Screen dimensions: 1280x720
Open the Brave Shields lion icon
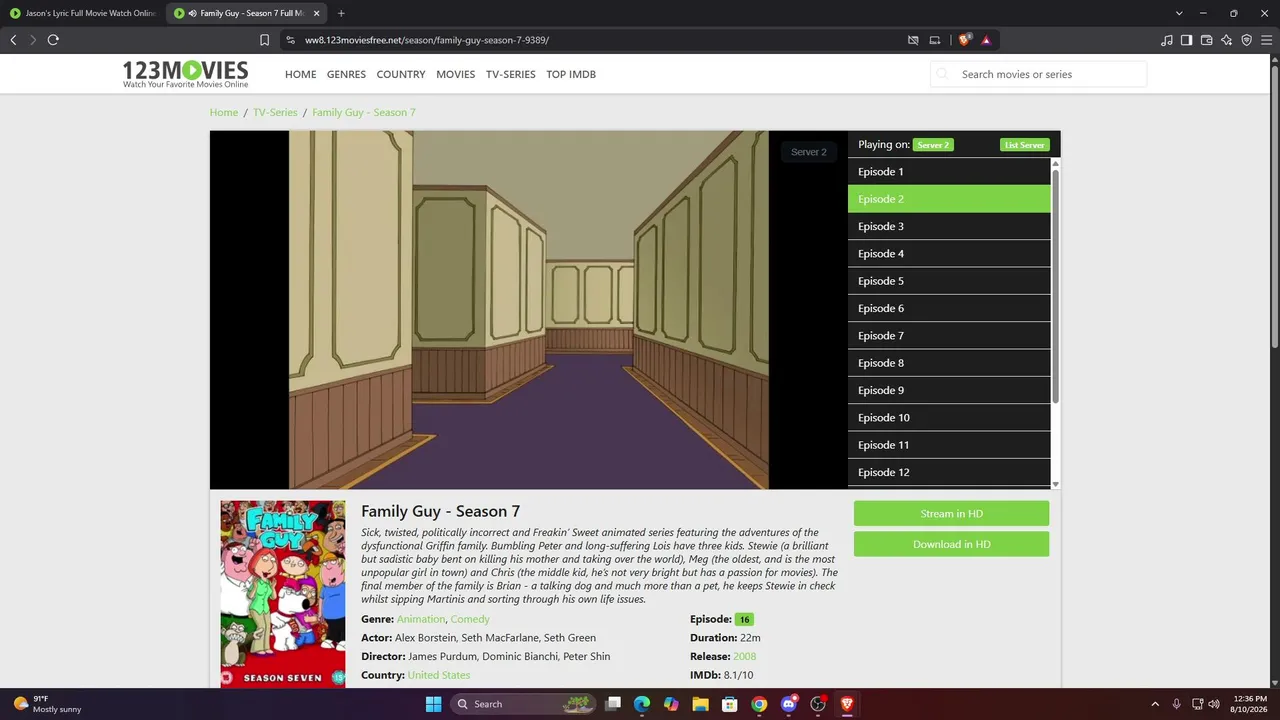pos(964,40)
